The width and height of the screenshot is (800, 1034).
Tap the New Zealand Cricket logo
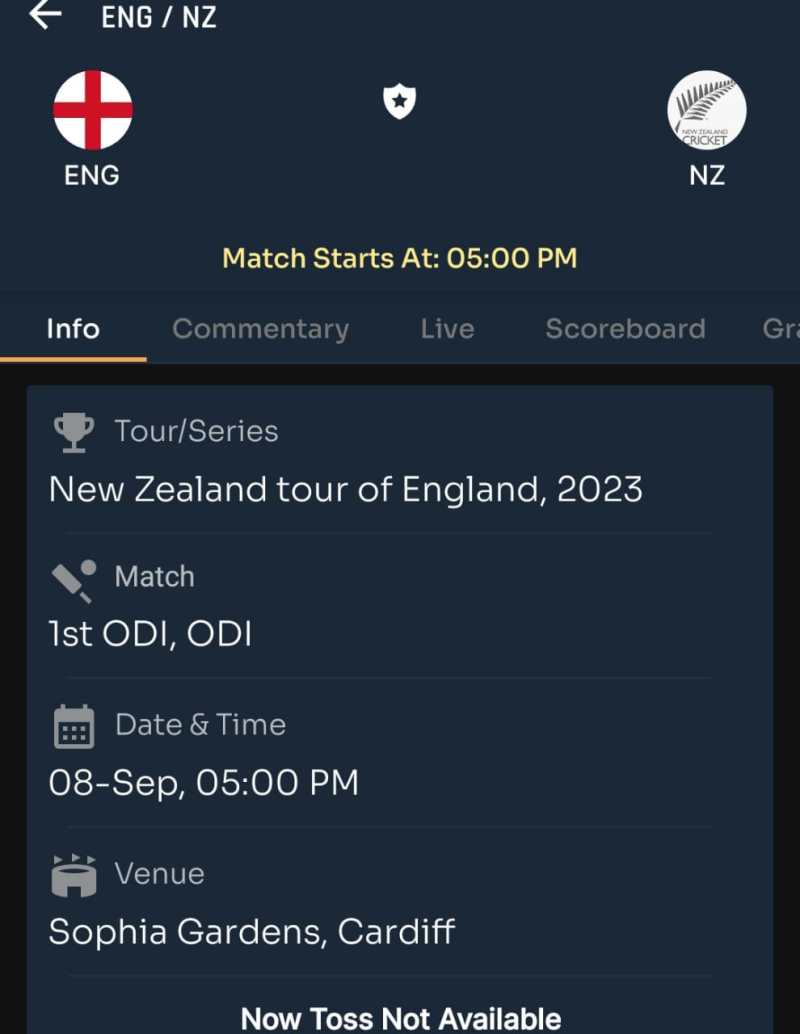click(706, 110)
